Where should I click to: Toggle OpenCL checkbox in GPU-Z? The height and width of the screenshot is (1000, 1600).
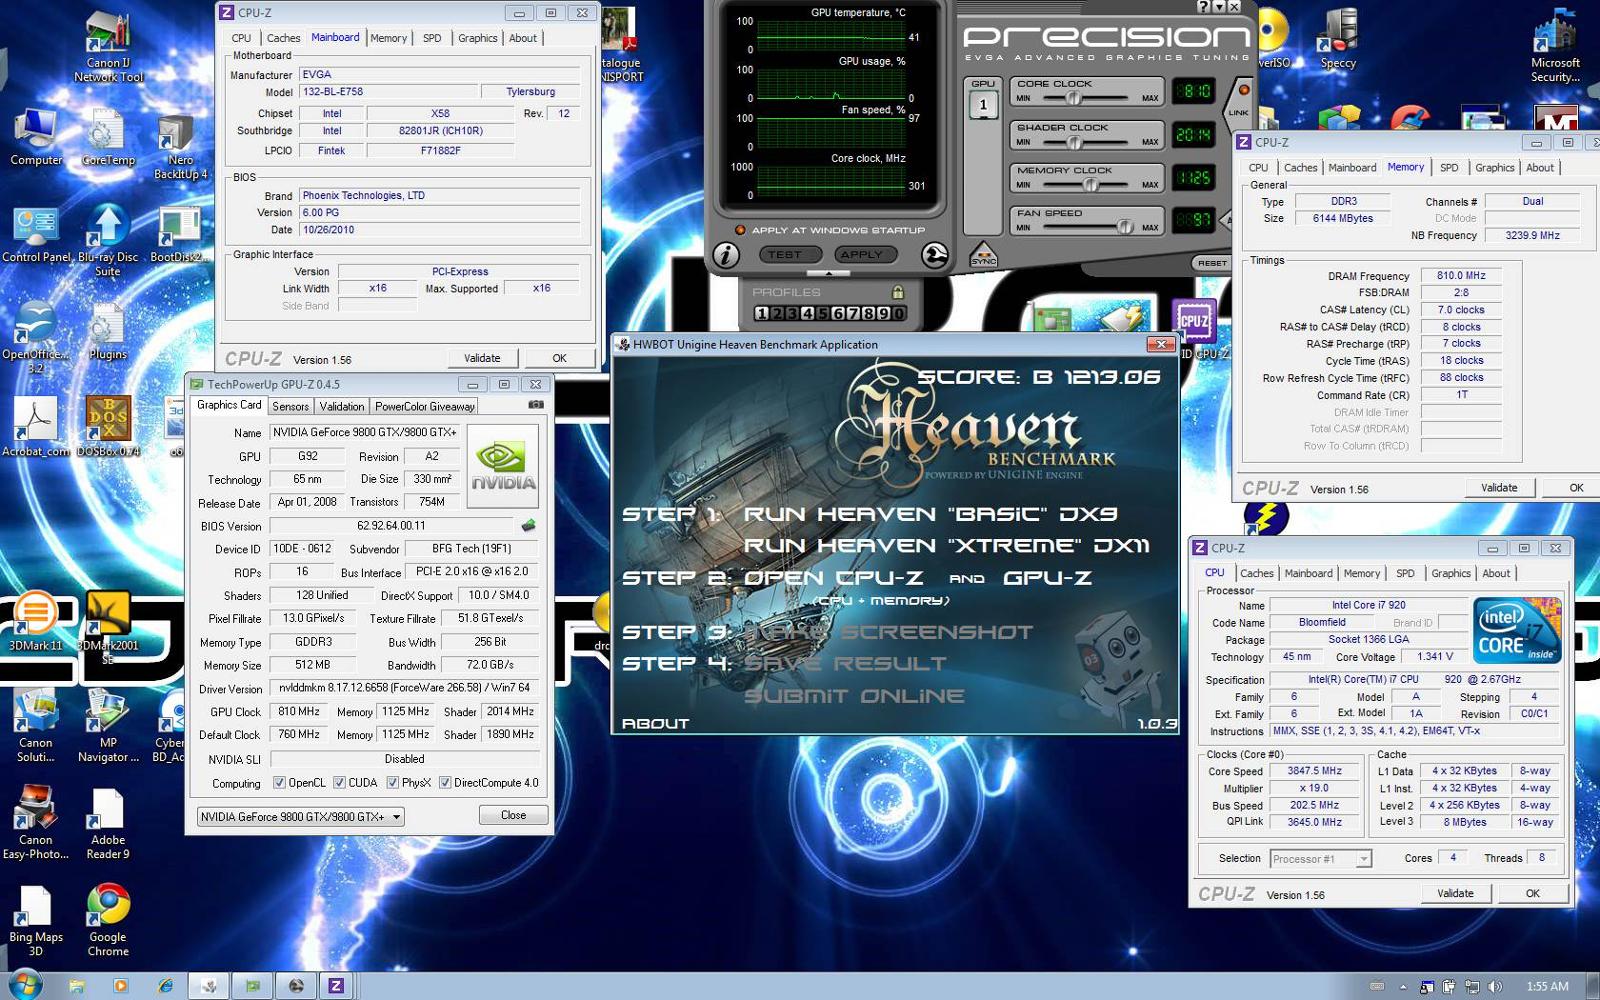279,783
